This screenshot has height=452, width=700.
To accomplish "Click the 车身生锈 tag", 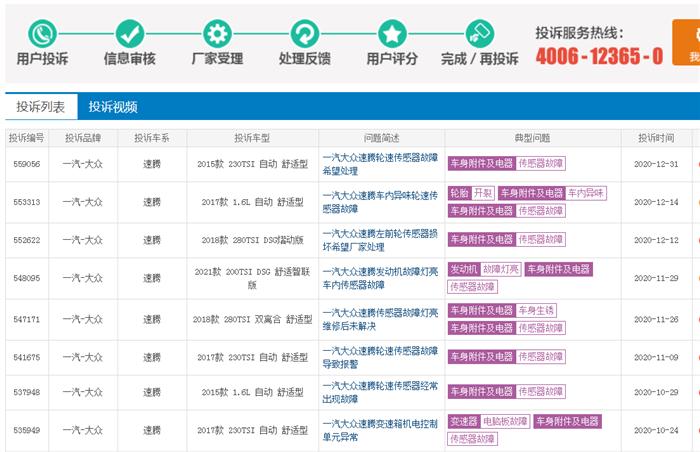I will (536, 310).
